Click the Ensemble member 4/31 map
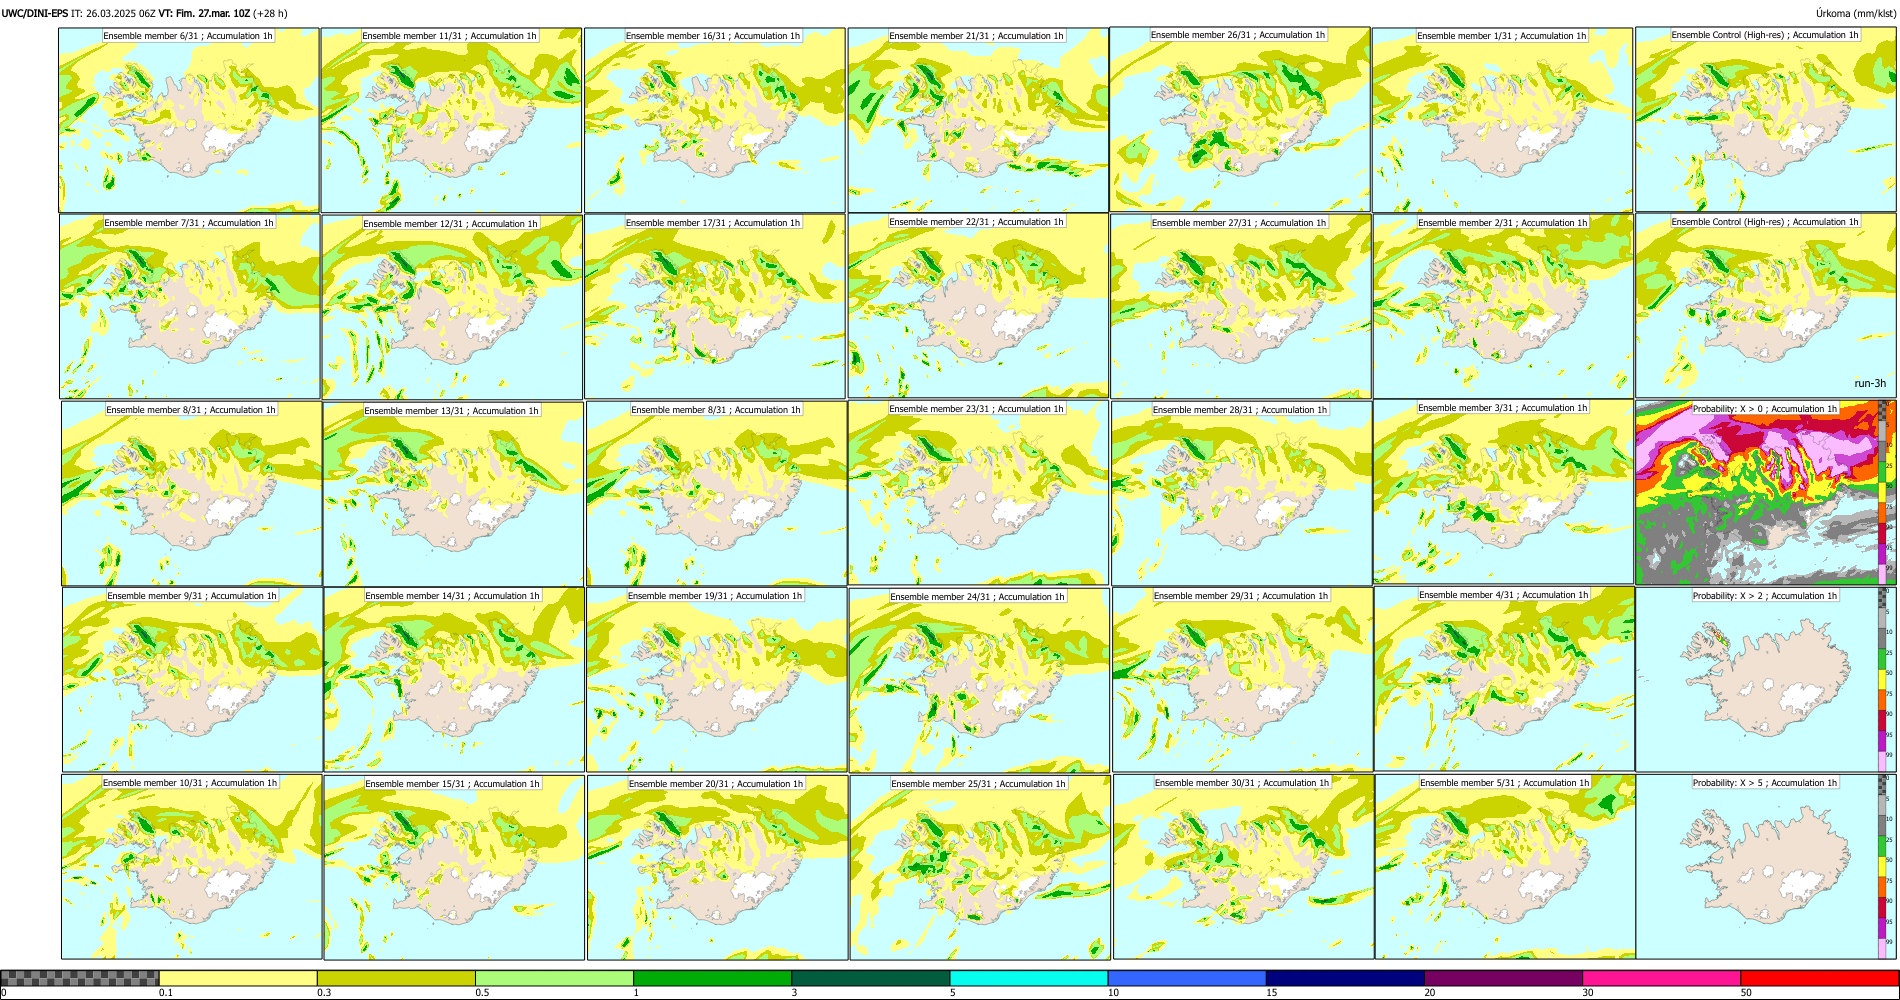Viewport: 1900px width, 1000px height. pos(1504,679)
